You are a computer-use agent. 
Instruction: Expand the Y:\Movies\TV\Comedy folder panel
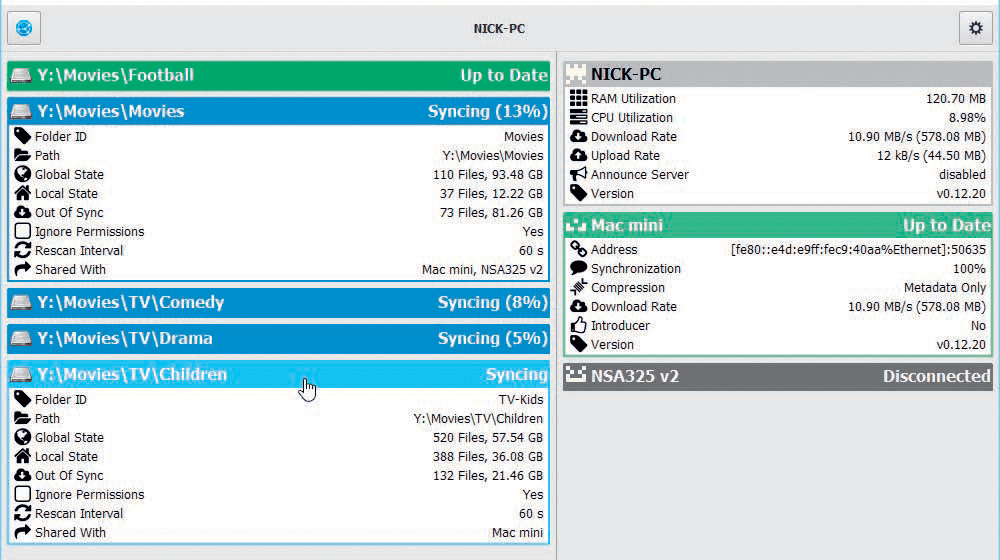pyautogui.click(x=279, y=302)
